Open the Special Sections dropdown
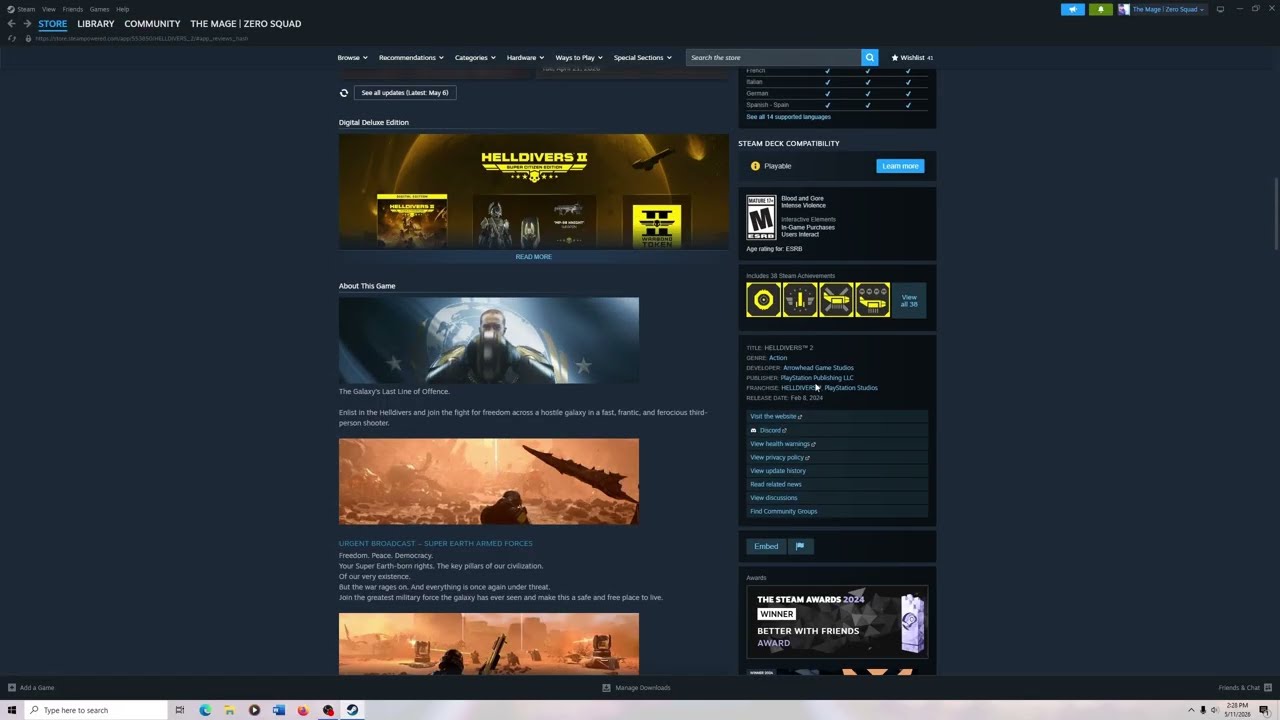This screenshot has width=1280, height=720. pyautogui.click(x=642, y=58)
